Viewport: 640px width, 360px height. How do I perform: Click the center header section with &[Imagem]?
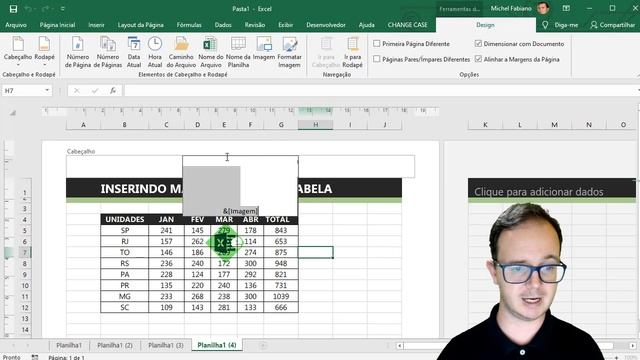[x=240, y=186]
